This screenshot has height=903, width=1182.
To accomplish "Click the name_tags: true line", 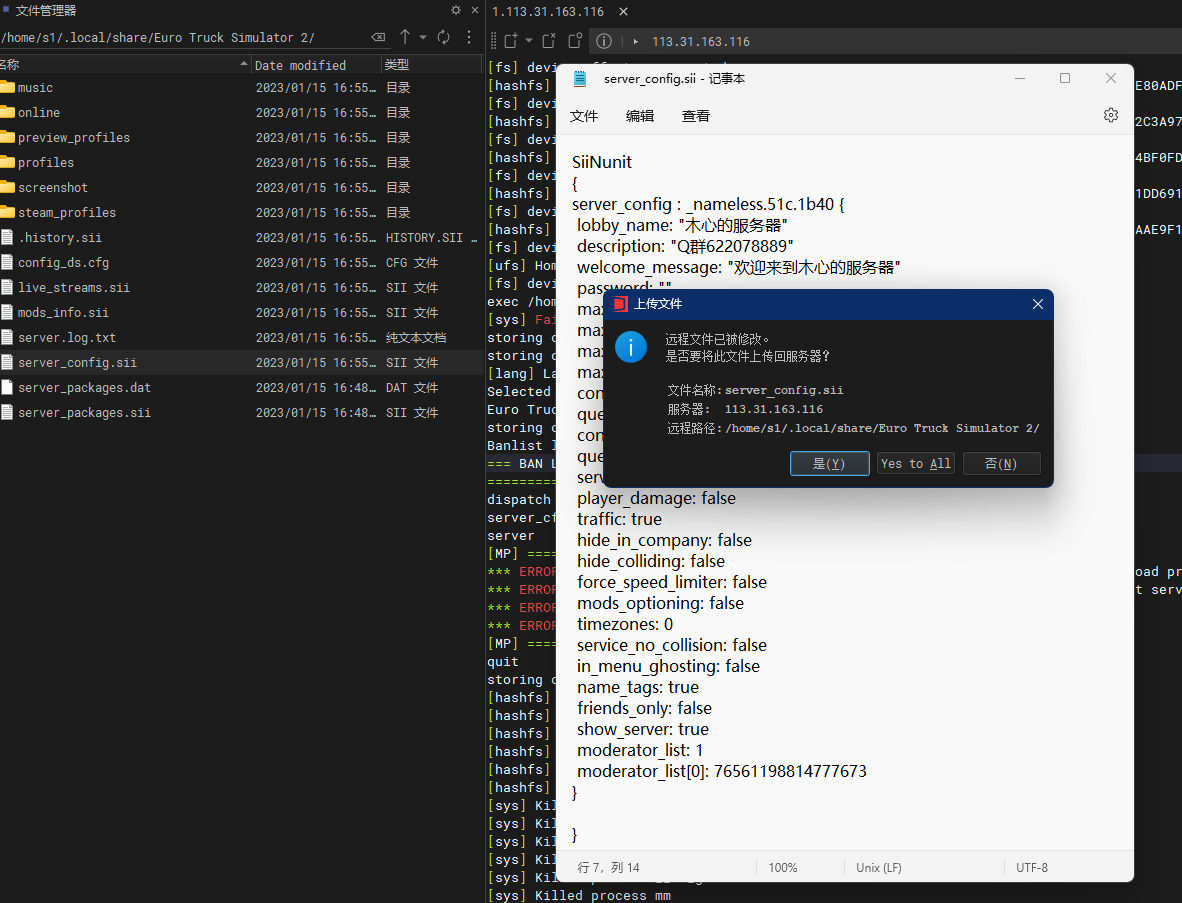I will [x=638, y=687].
